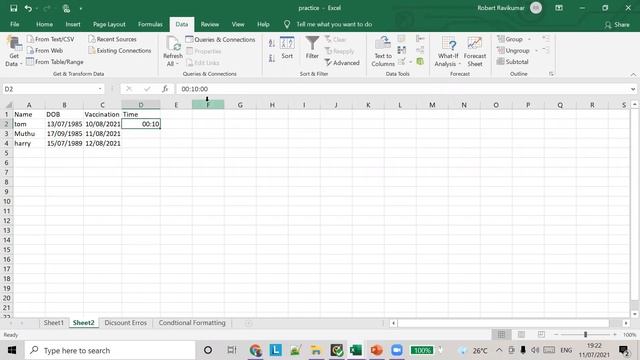Click Insert Function fx icon
This screenshot has width=640, height=360.
pos(165,89)
